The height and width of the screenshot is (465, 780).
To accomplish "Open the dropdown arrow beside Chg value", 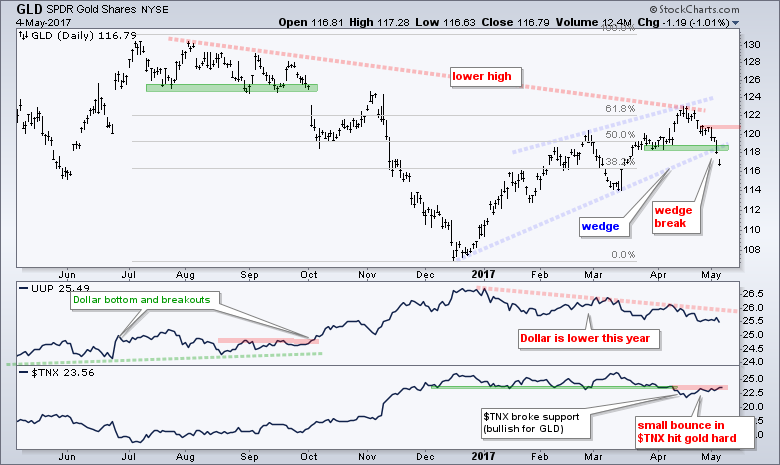I will (x=736, y=23).
